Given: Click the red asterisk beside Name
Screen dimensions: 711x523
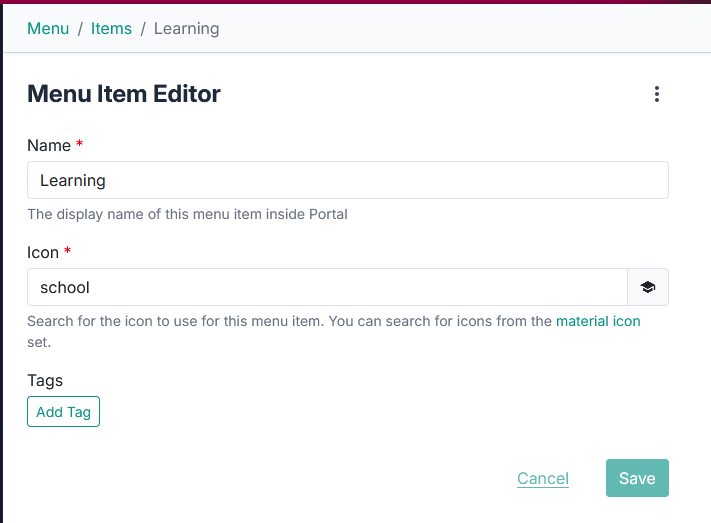Looking at the screenshot, I should pos(80,145).
